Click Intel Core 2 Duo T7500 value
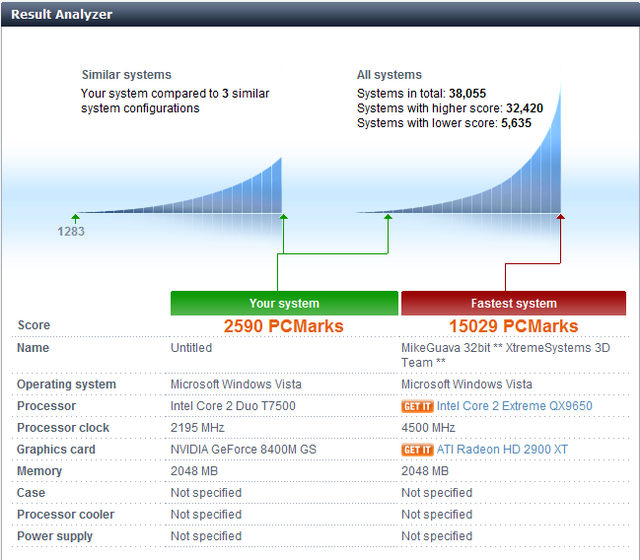640x560 pixels. (233, 406)
